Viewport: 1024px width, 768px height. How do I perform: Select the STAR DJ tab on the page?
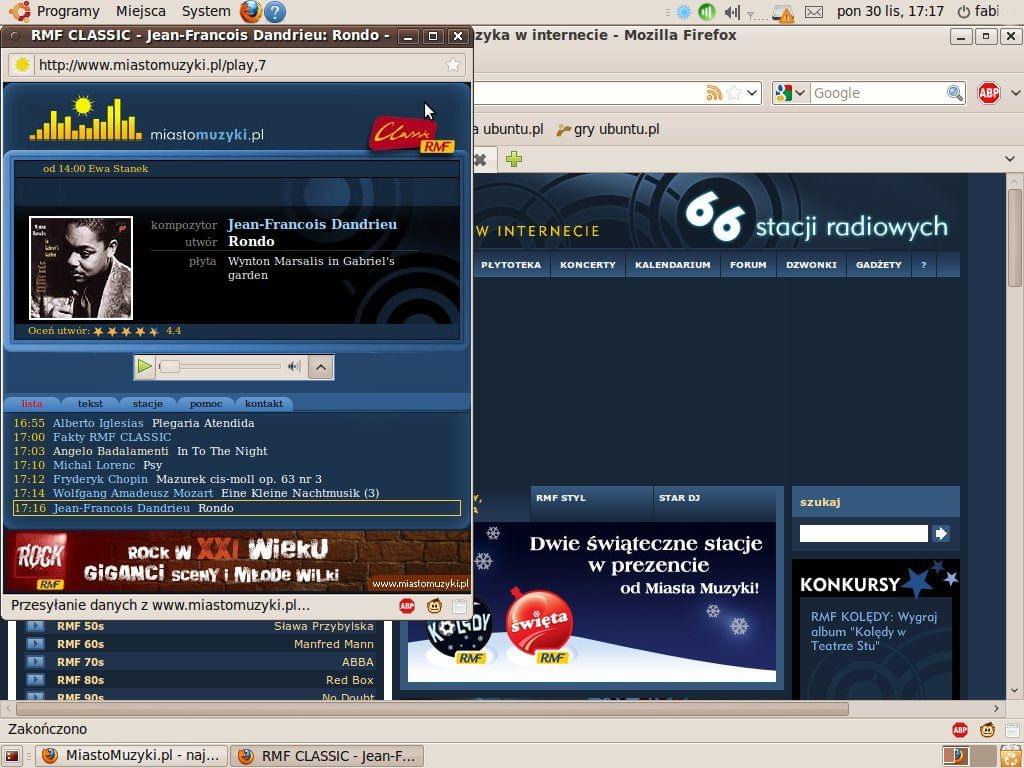(x=714, y=503)
